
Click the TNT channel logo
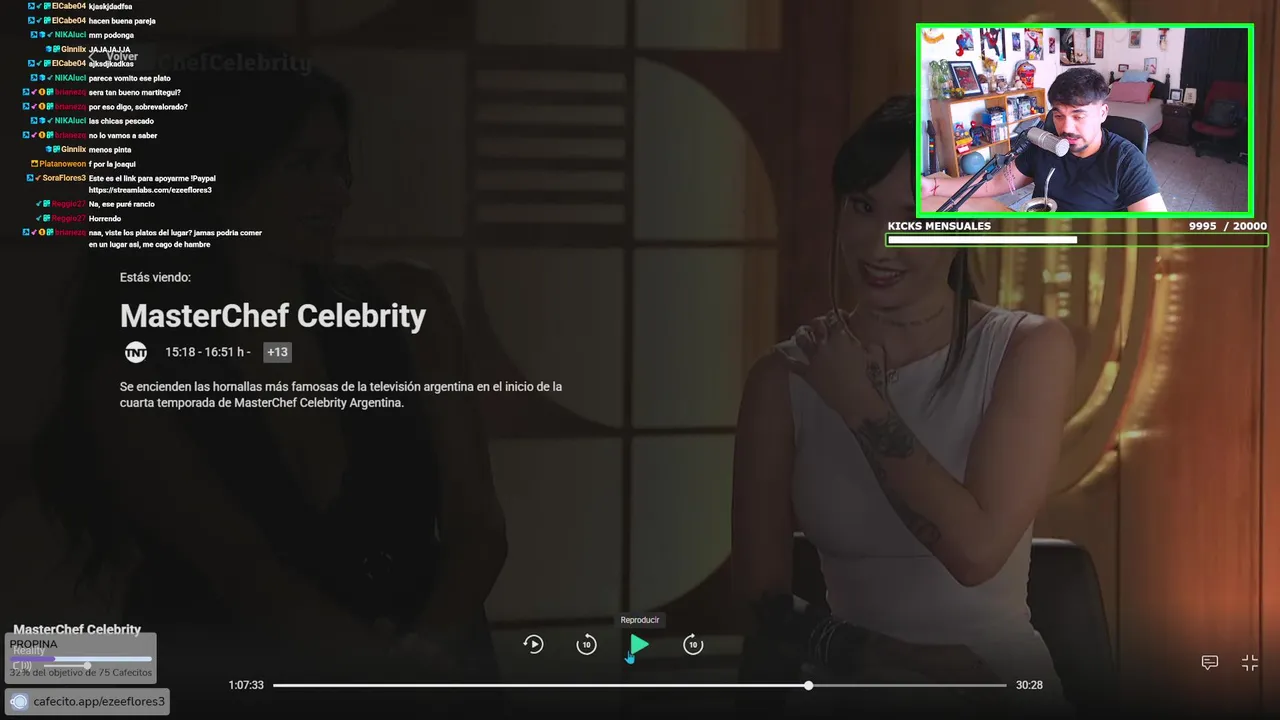(x=136, y=352)
